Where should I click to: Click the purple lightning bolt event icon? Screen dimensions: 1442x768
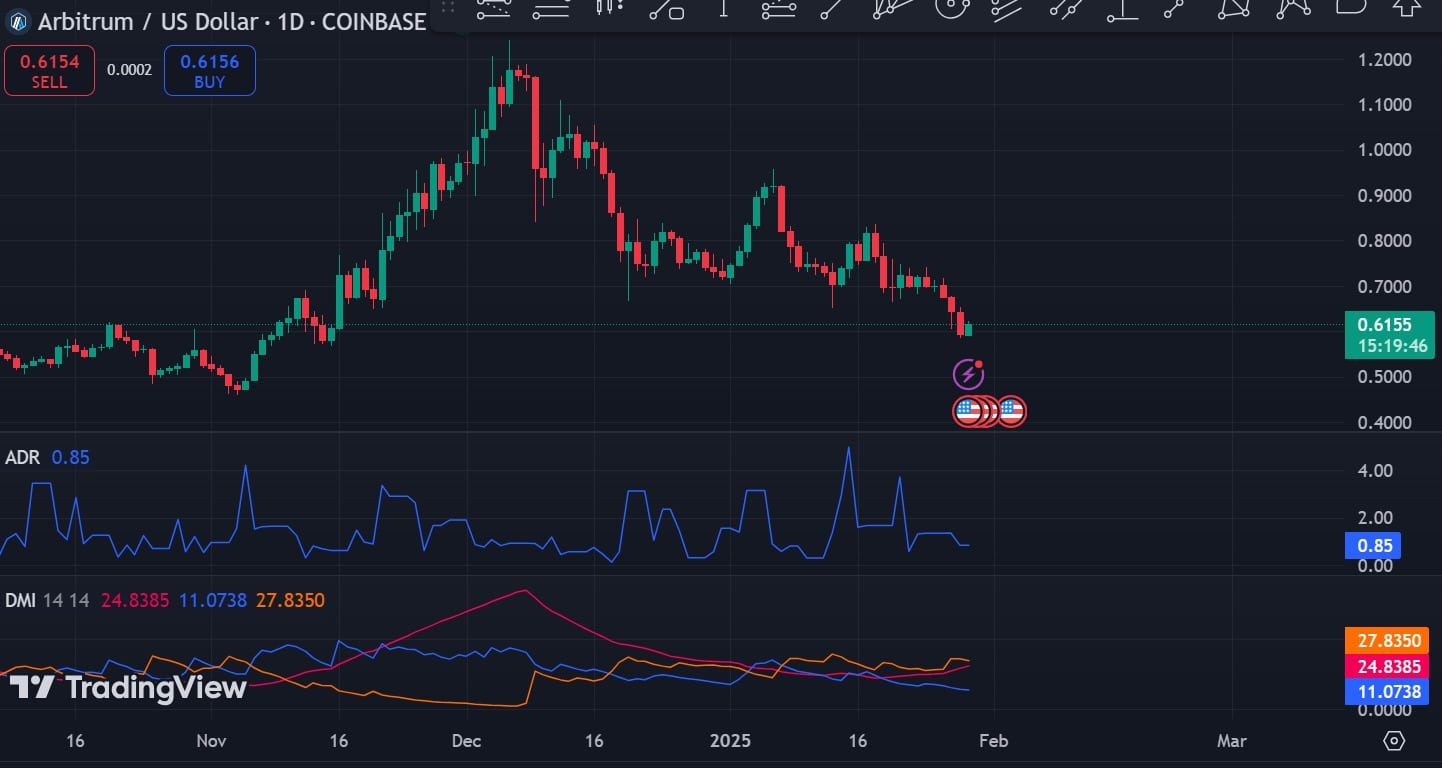tap(968, 375)
